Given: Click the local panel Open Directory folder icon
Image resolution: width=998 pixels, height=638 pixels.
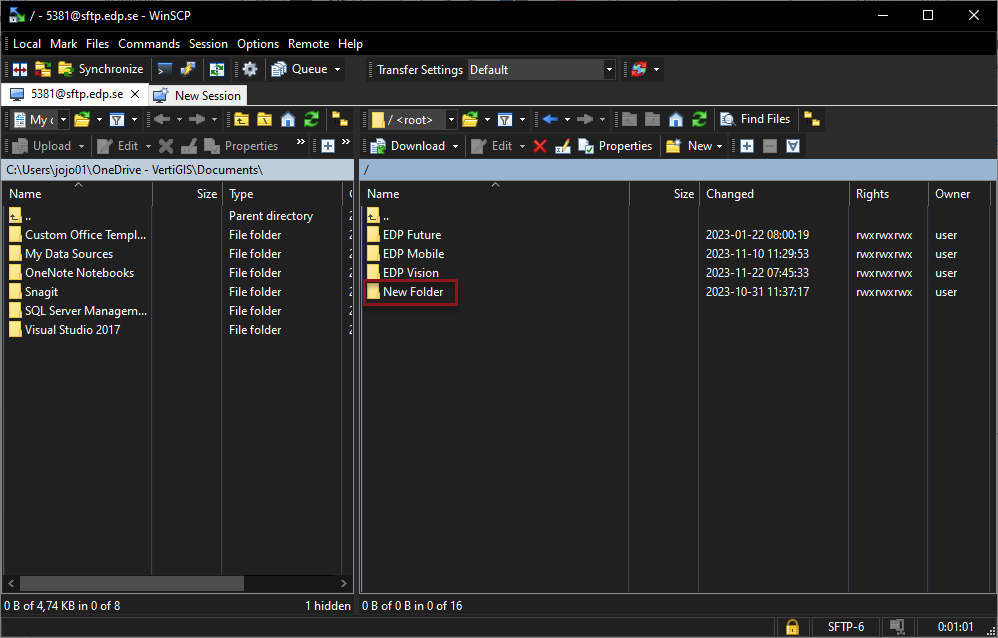Looking at the screenshot, I should (x=81, y=120).
